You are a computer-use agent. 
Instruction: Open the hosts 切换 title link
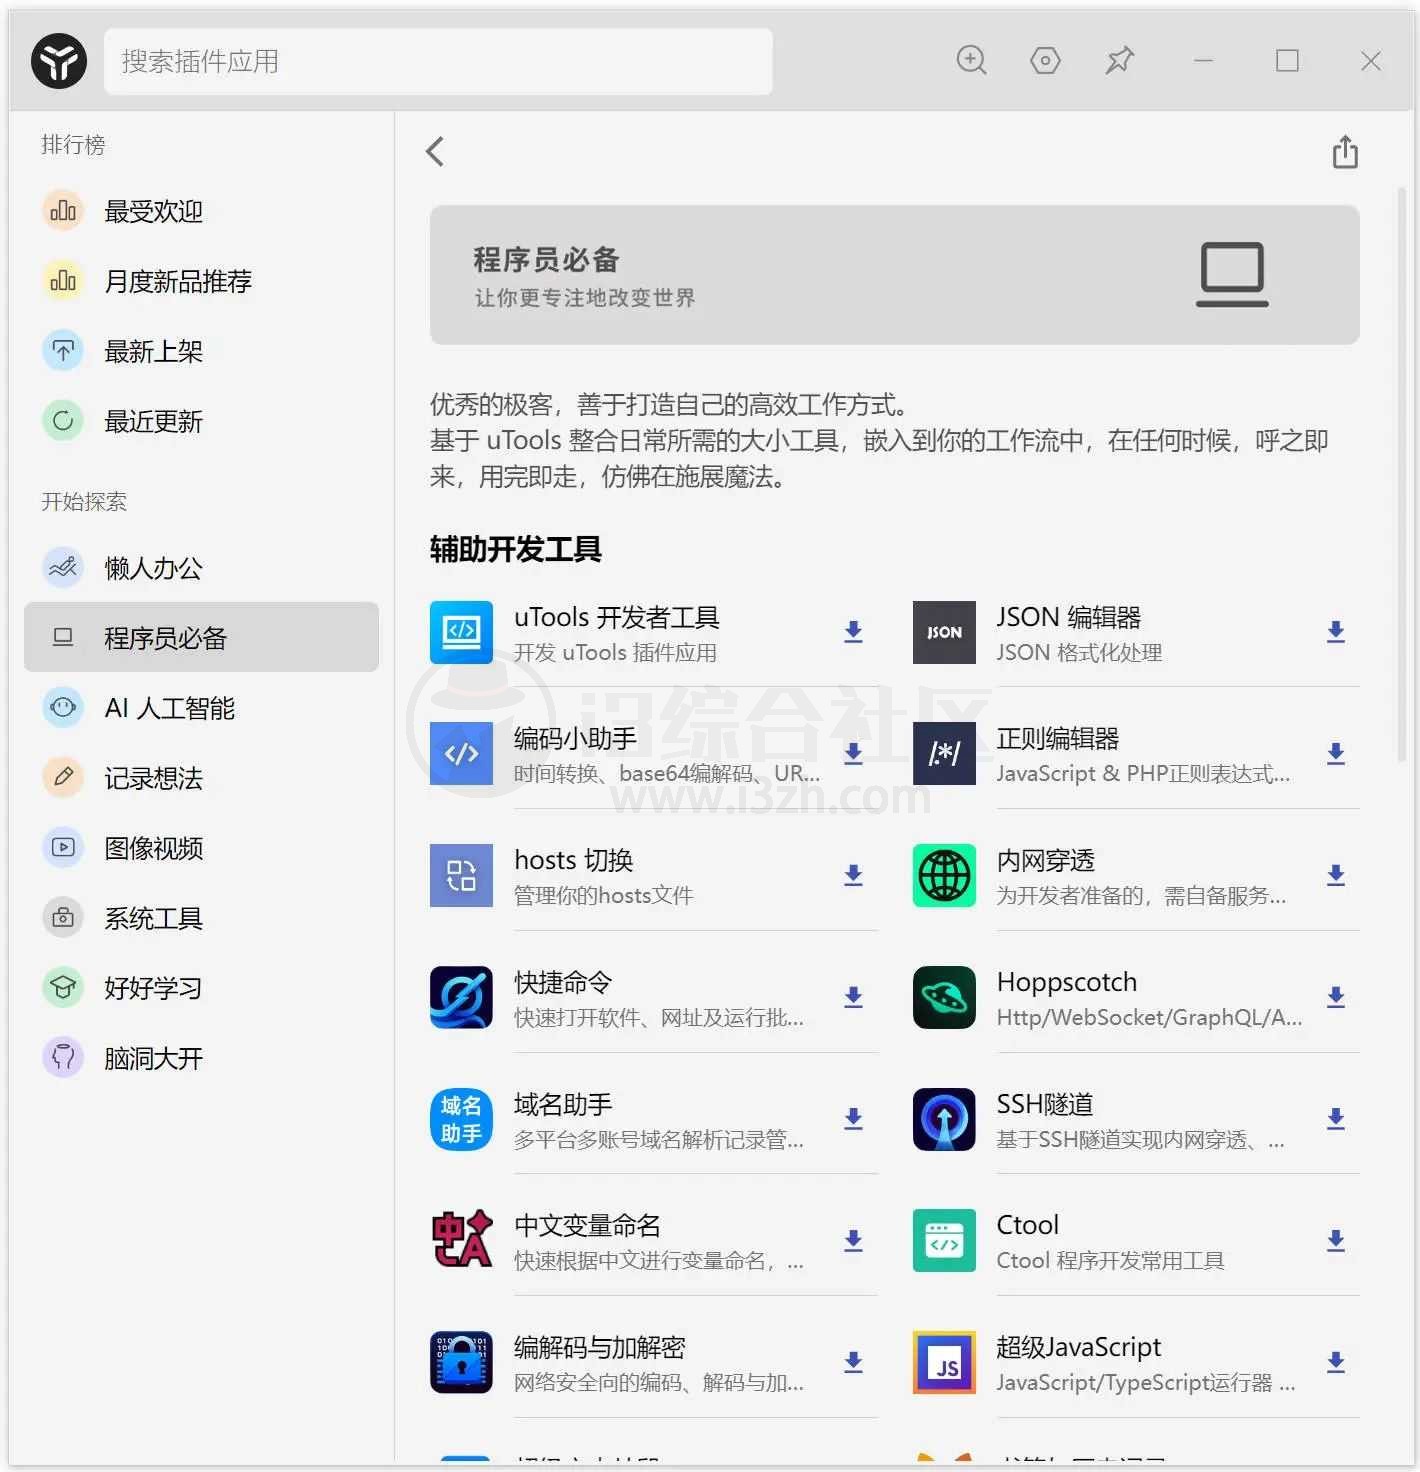tap(573, 860)
